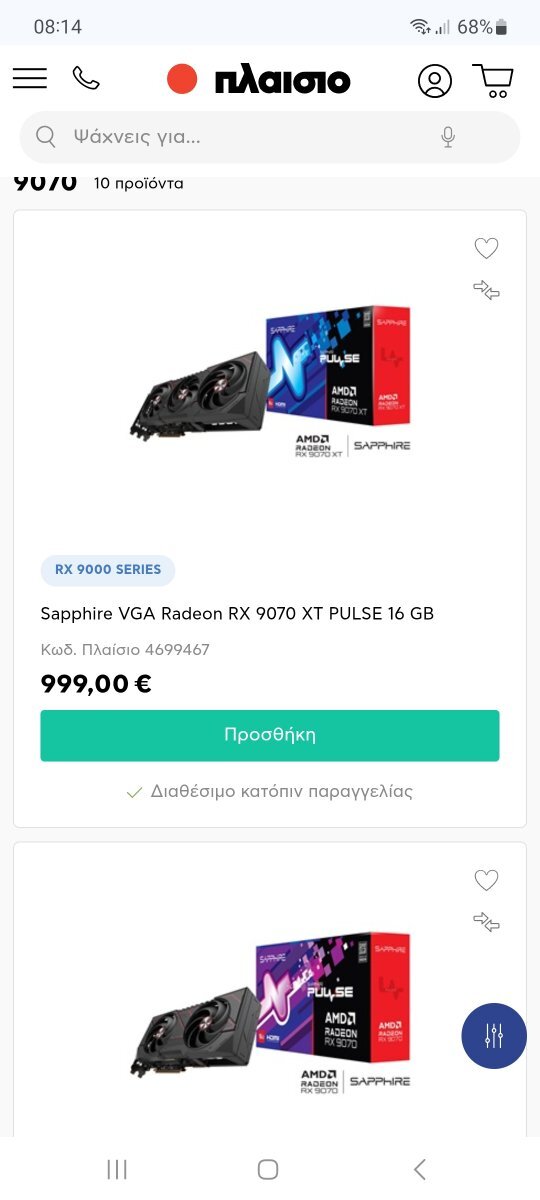Screen dimensions: 540x1200
Task: Compare the second Sapphire RX 9070 card
Action: coord(486,923)
